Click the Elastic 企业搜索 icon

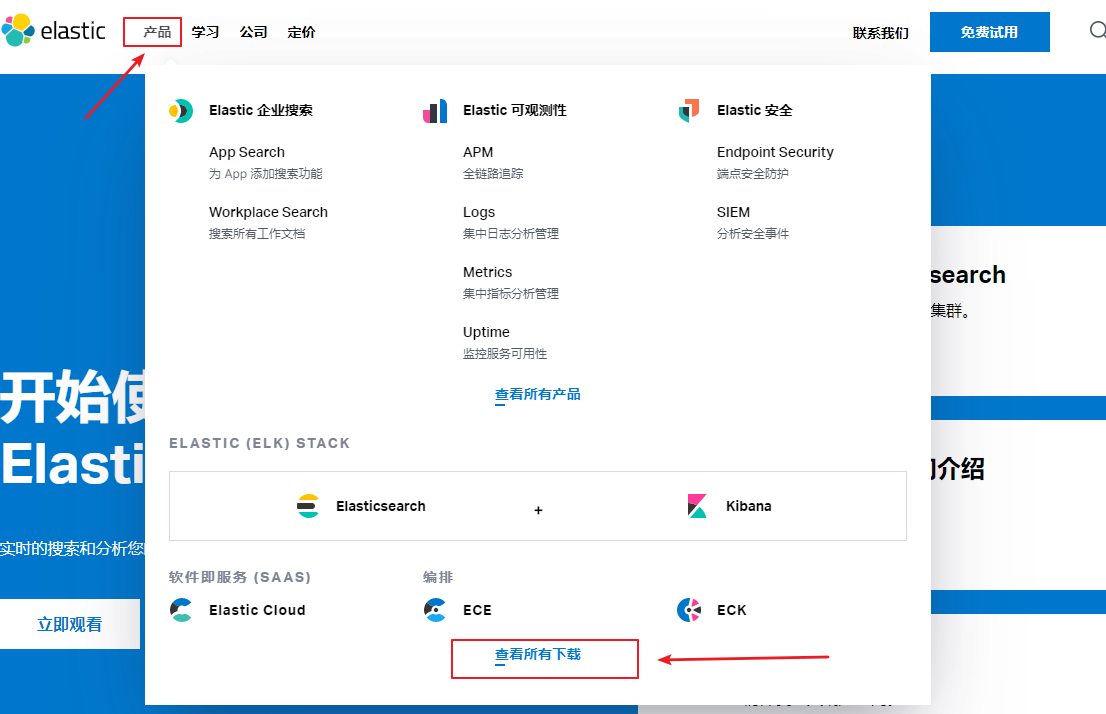click(x=181, y=111)
